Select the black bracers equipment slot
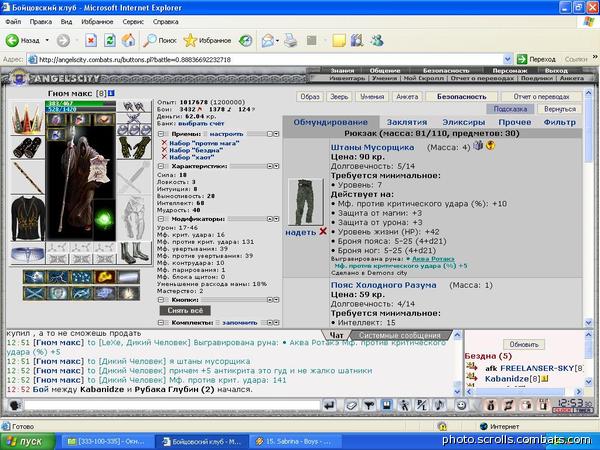The image size is (600, 450). [27, 147]
